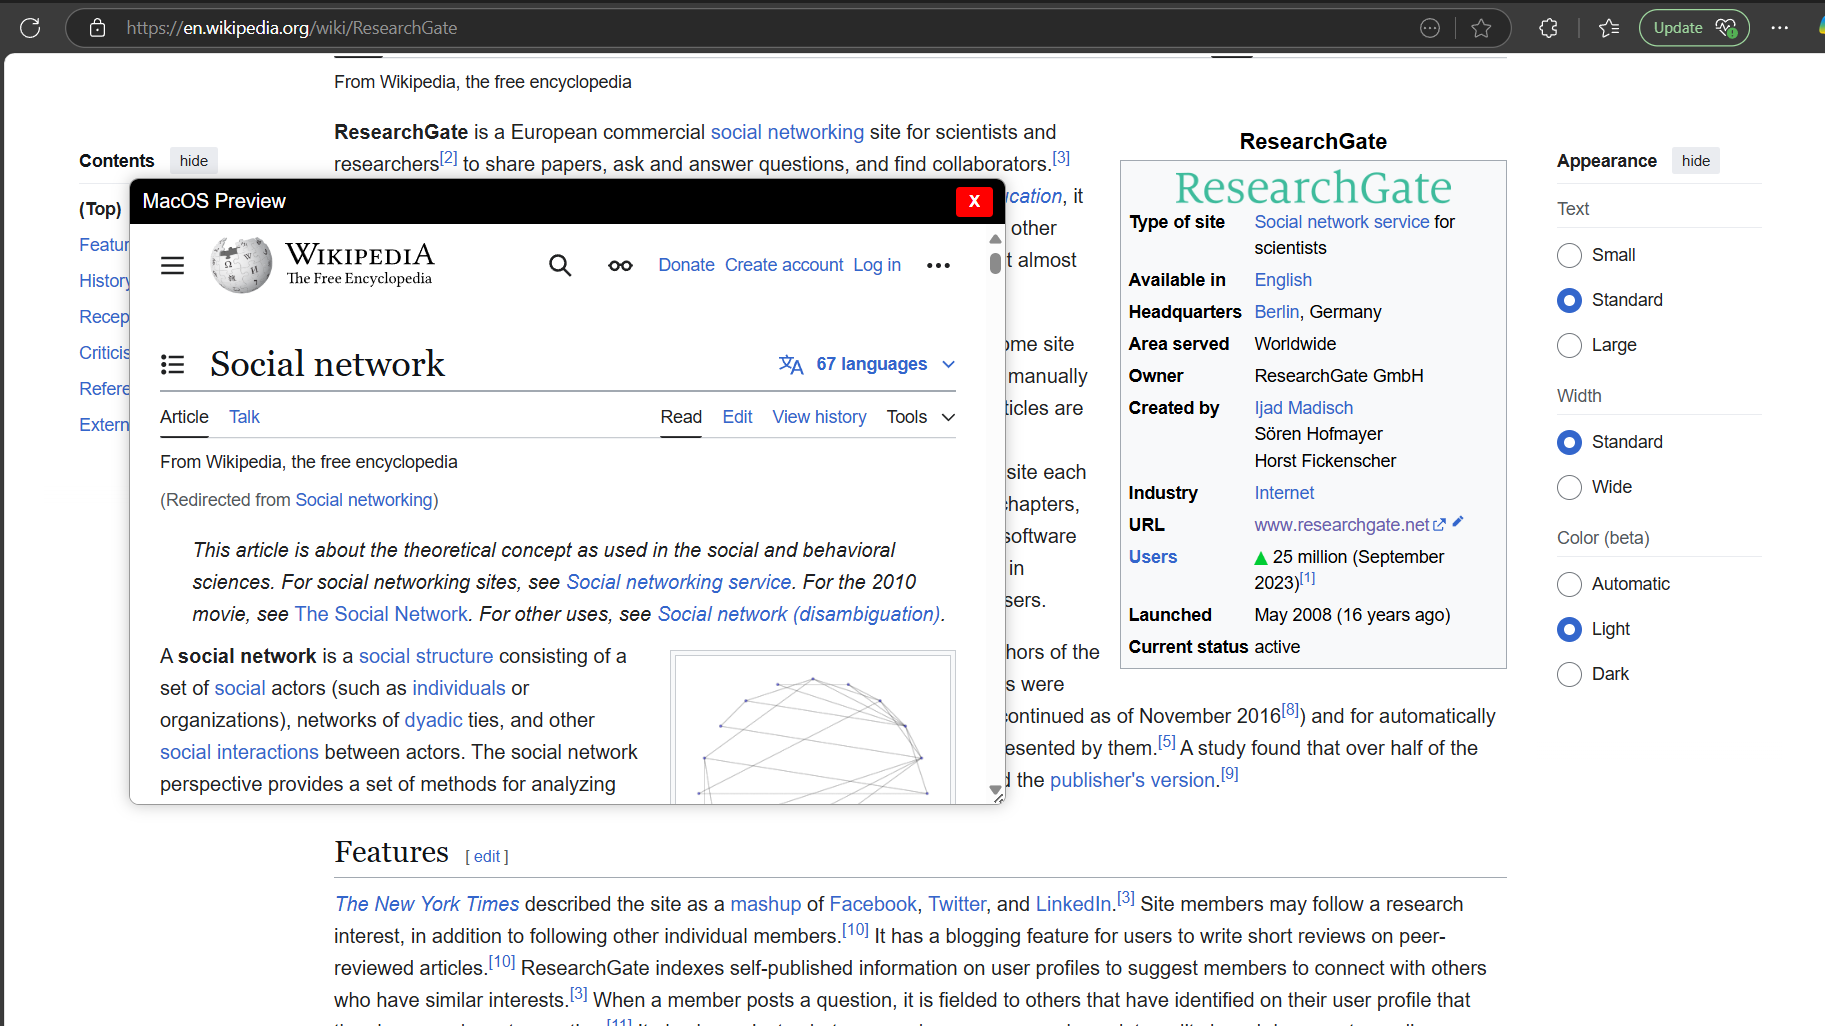Open the LinkedIn link
Image resolution: width=1825 pixels, height=1026 pixels.
click(x=1074, y=904)
